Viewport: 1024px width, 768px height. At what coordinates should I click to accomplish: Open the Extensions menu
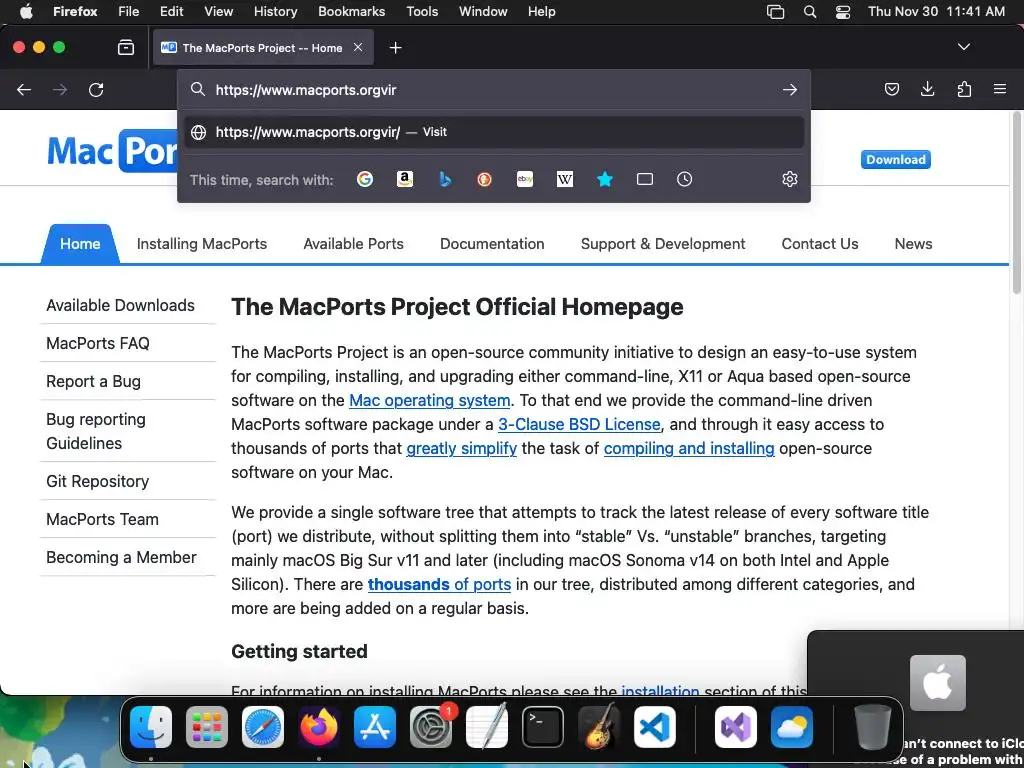(964, 89)
